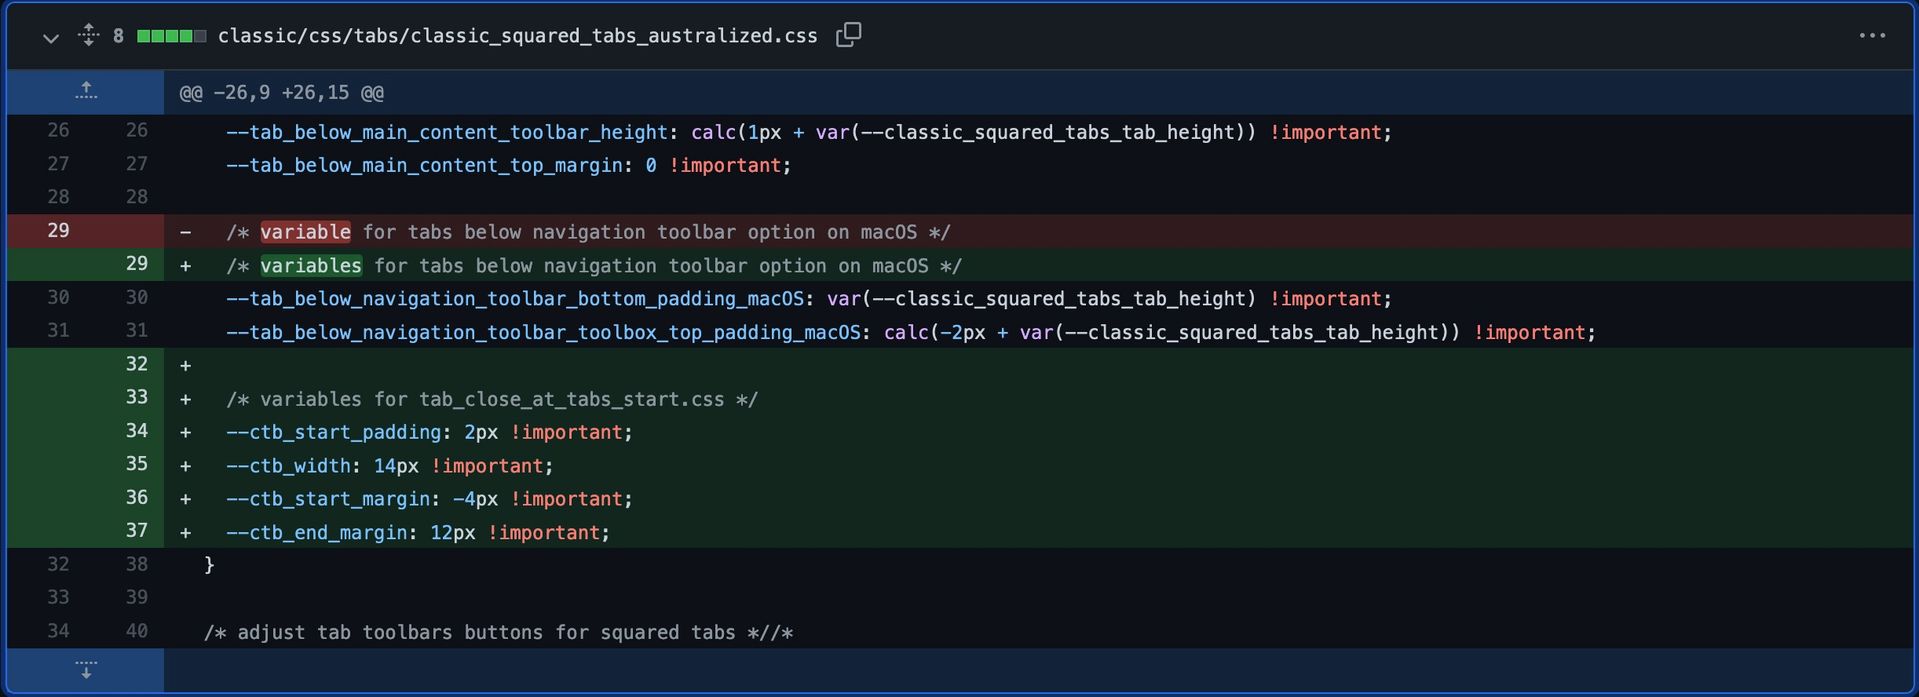Click --tab_below_navigation_toolbar_toolbox_top_padding_macOS property

pyautogui.click(x=542, y=332)
